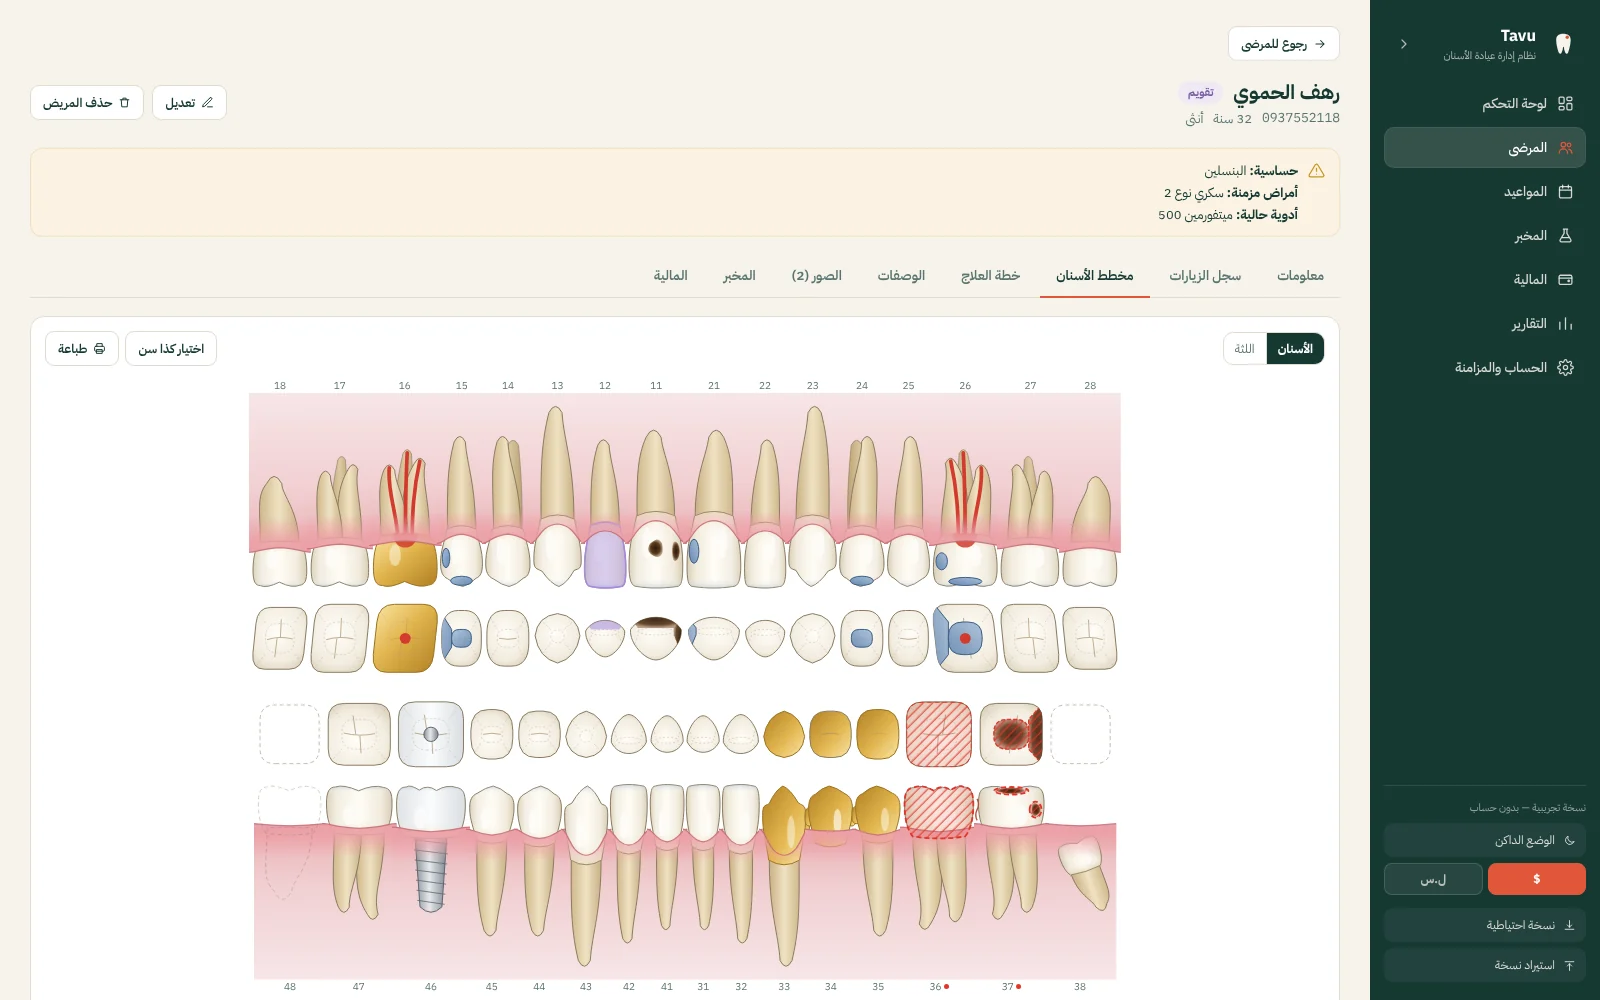Viewport: 1600px width, 1000px height.
Task: Open المالية finance in sidebar
Action: click(x=1485, y=279)
